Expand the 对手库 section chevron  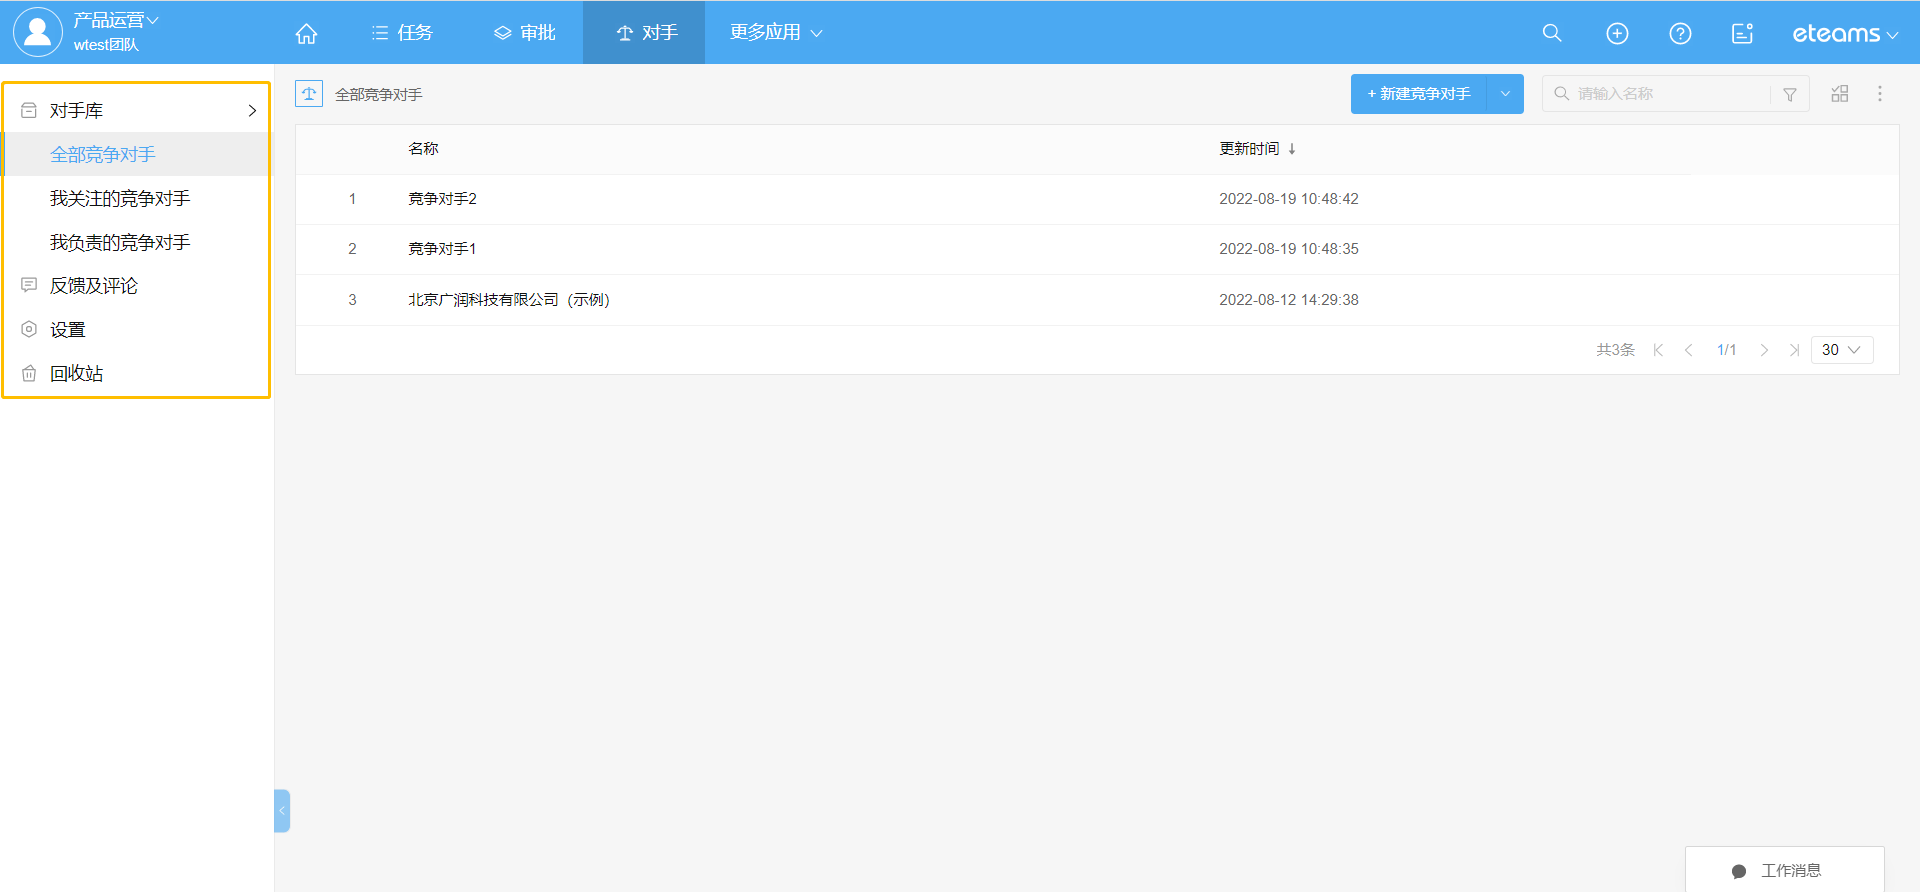pos(252,111)
